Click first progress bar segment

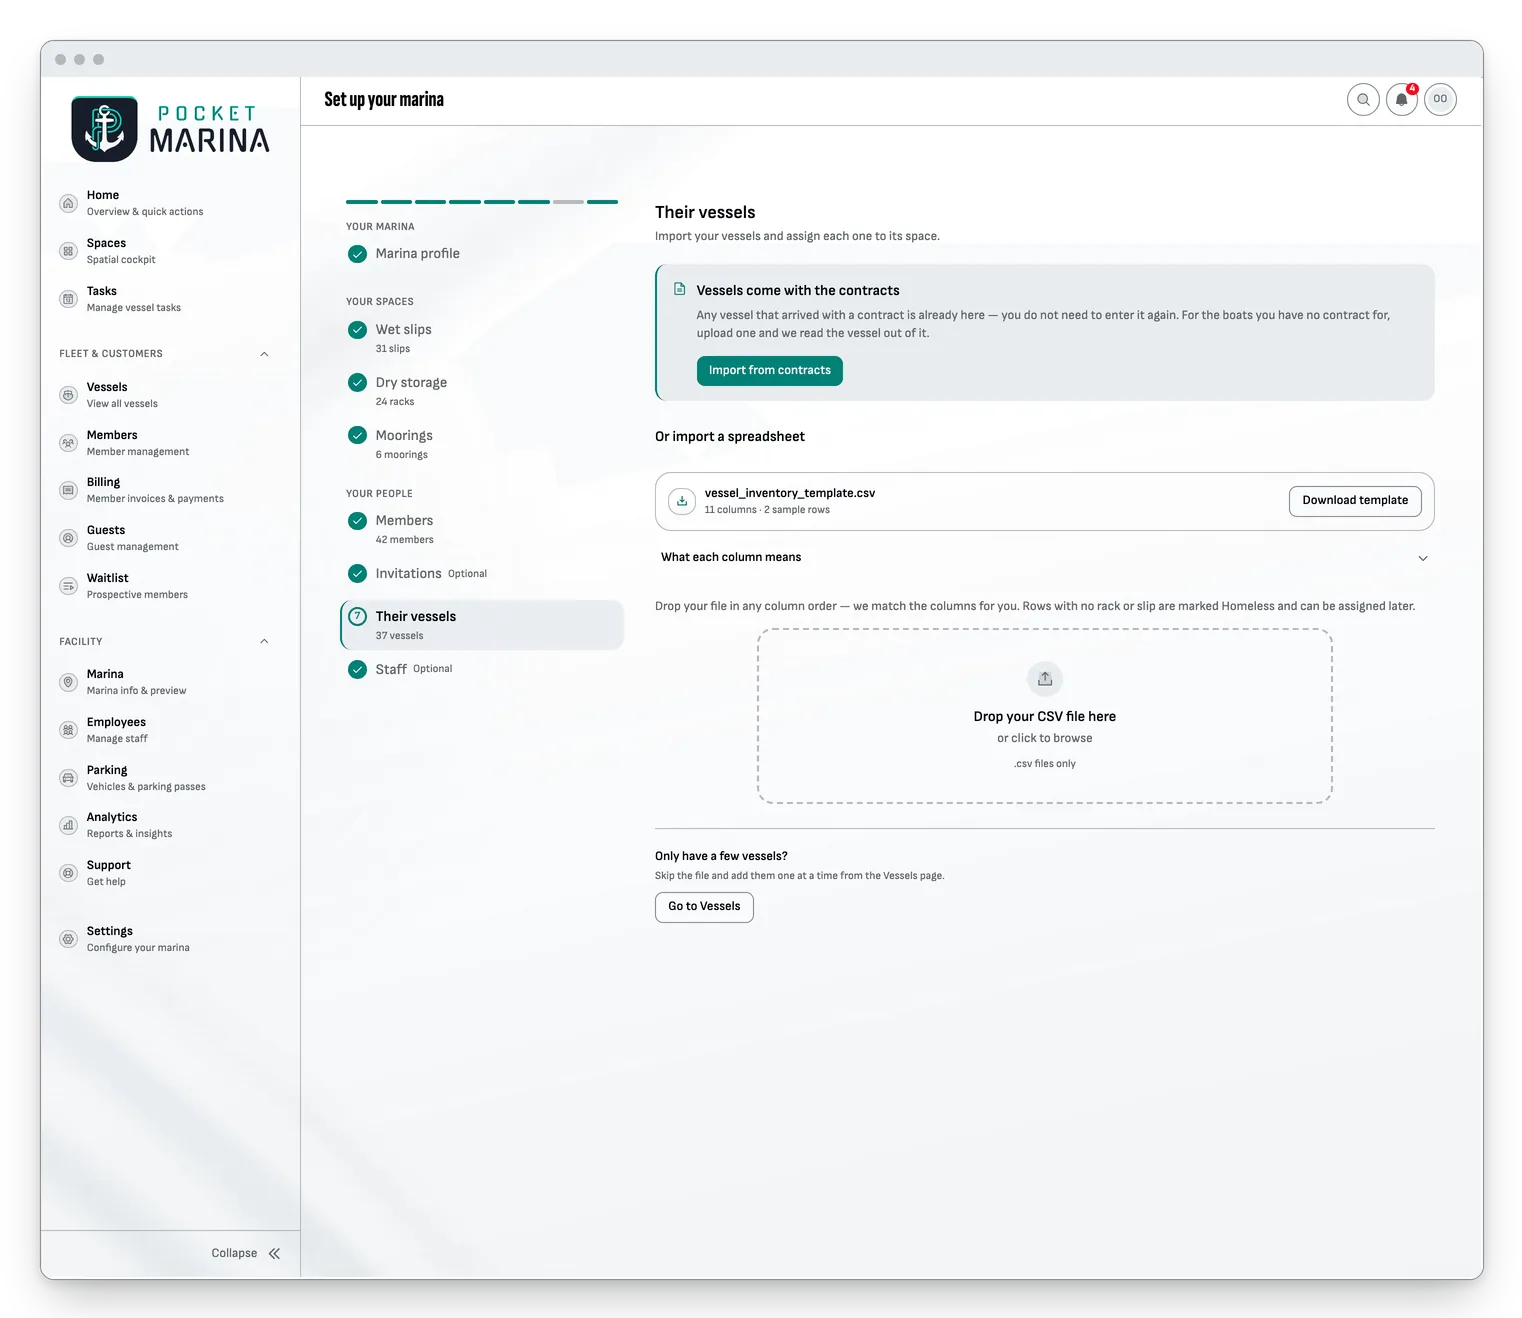pos(362,202)
